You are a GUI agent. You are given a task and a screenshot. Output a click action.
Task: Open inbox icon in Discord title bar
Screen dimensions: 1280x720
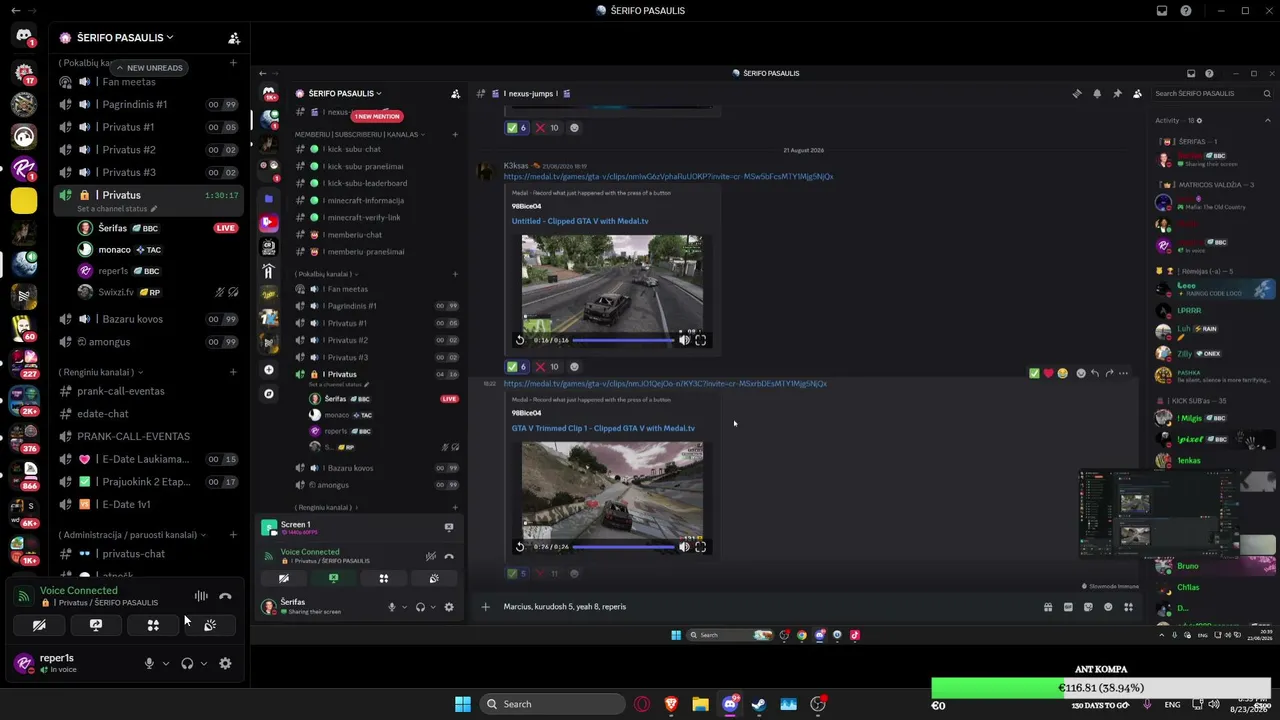(x=1162, y=11)
